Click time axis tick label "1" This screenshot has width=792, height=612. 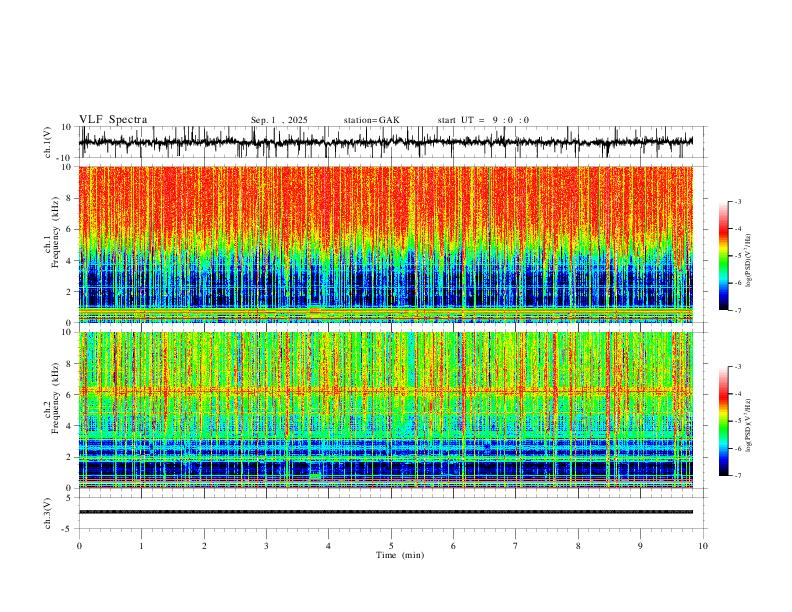click(141, 546)
